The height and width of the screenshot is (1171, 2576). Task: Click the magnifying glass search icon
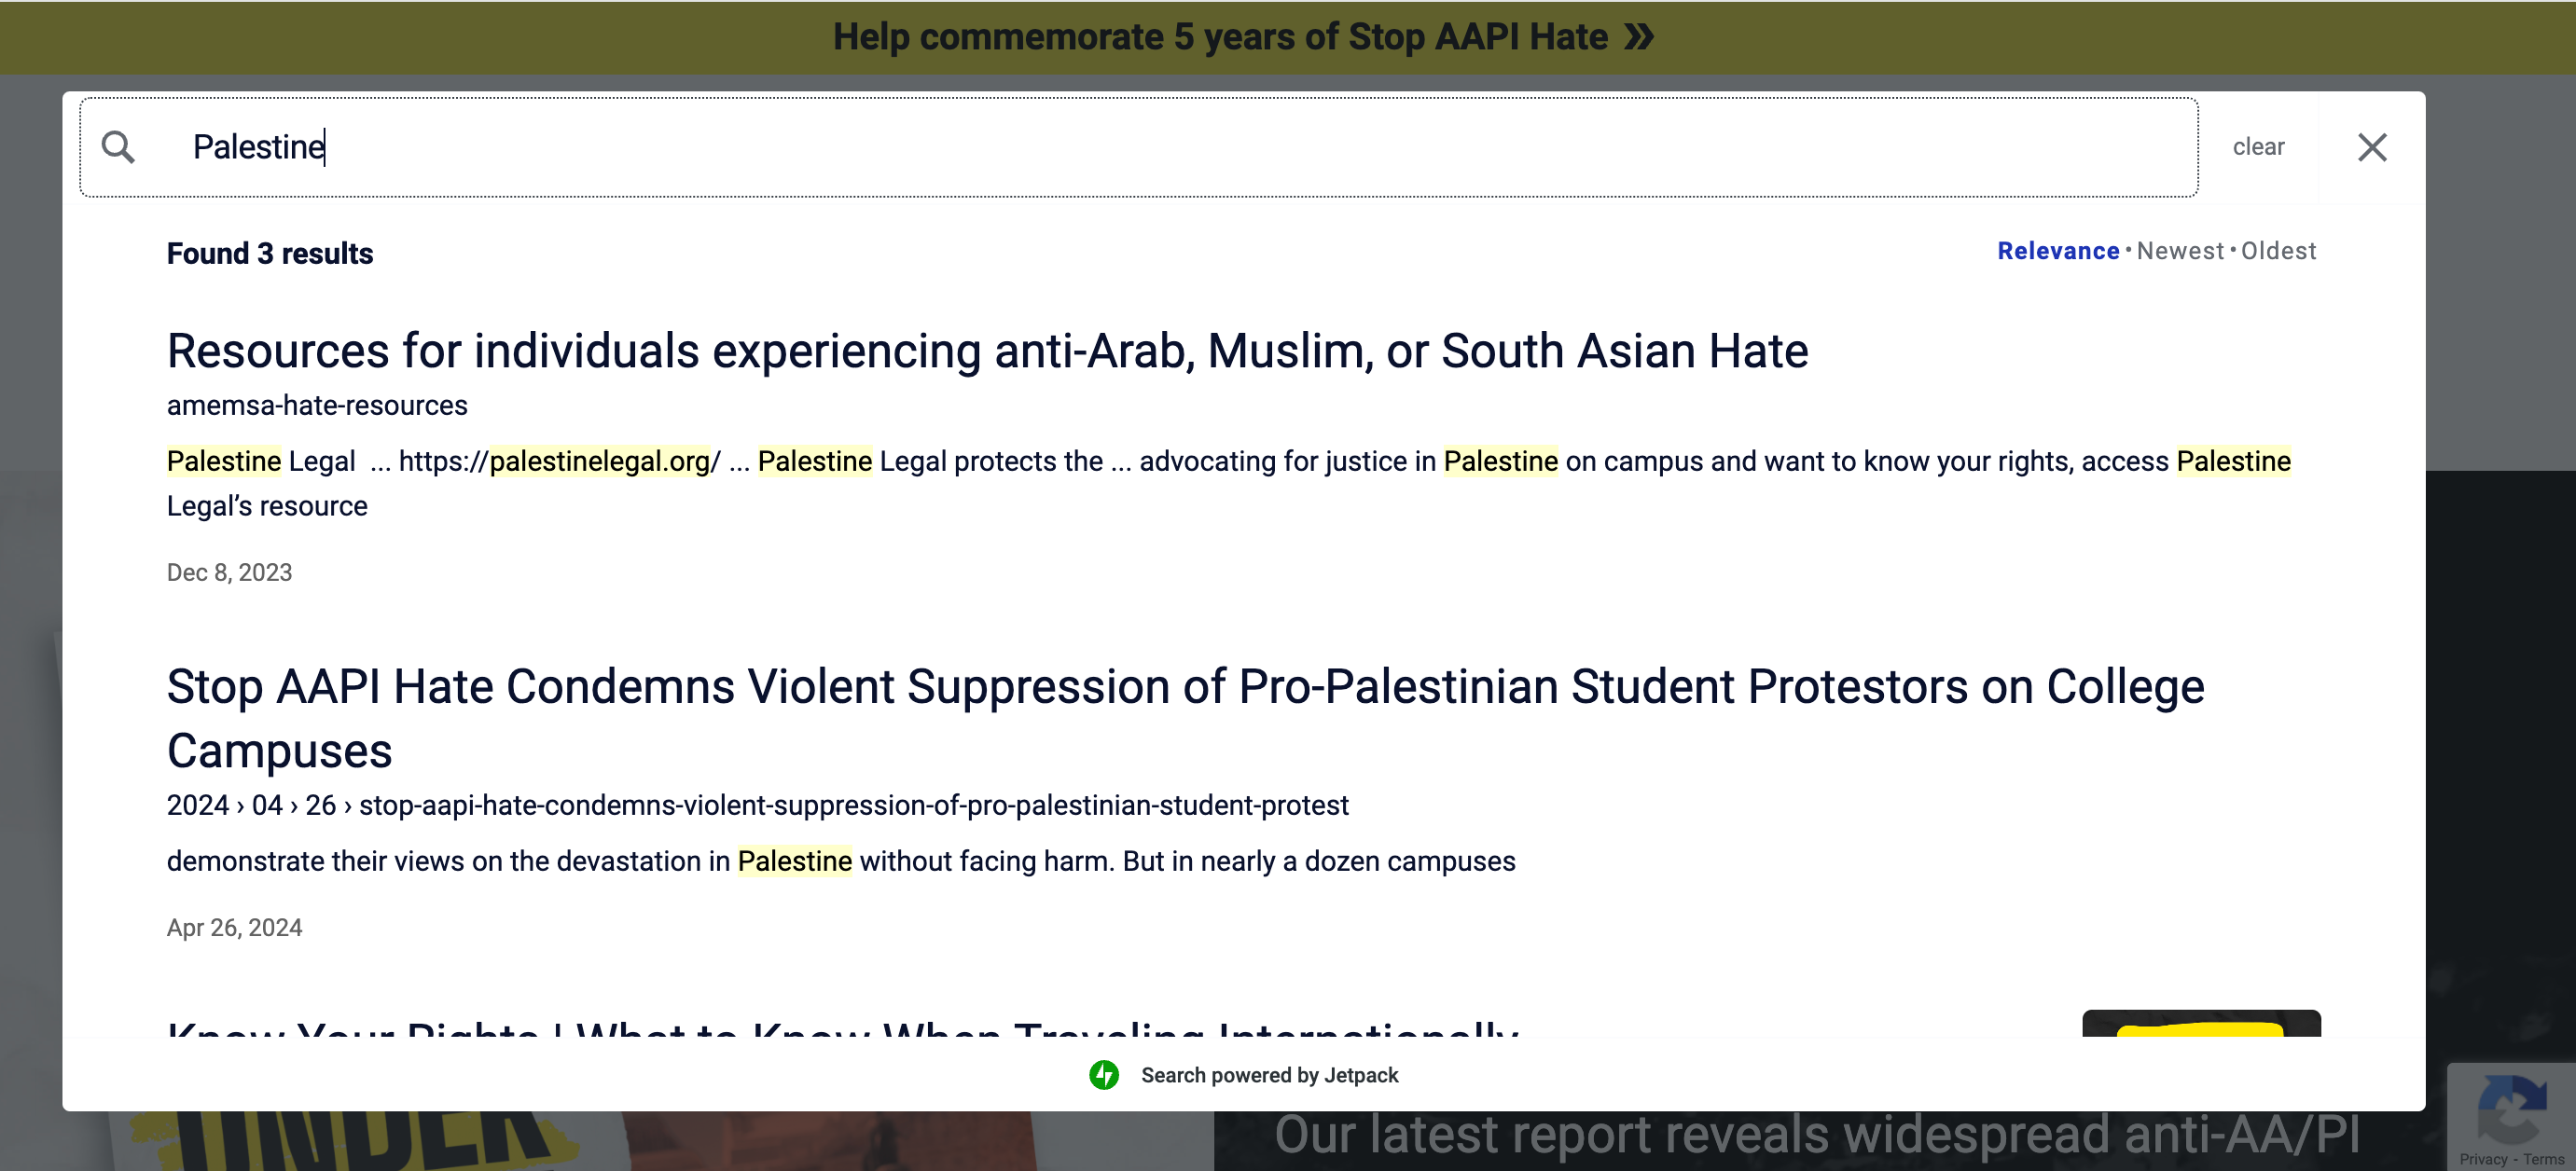point(118,147)
